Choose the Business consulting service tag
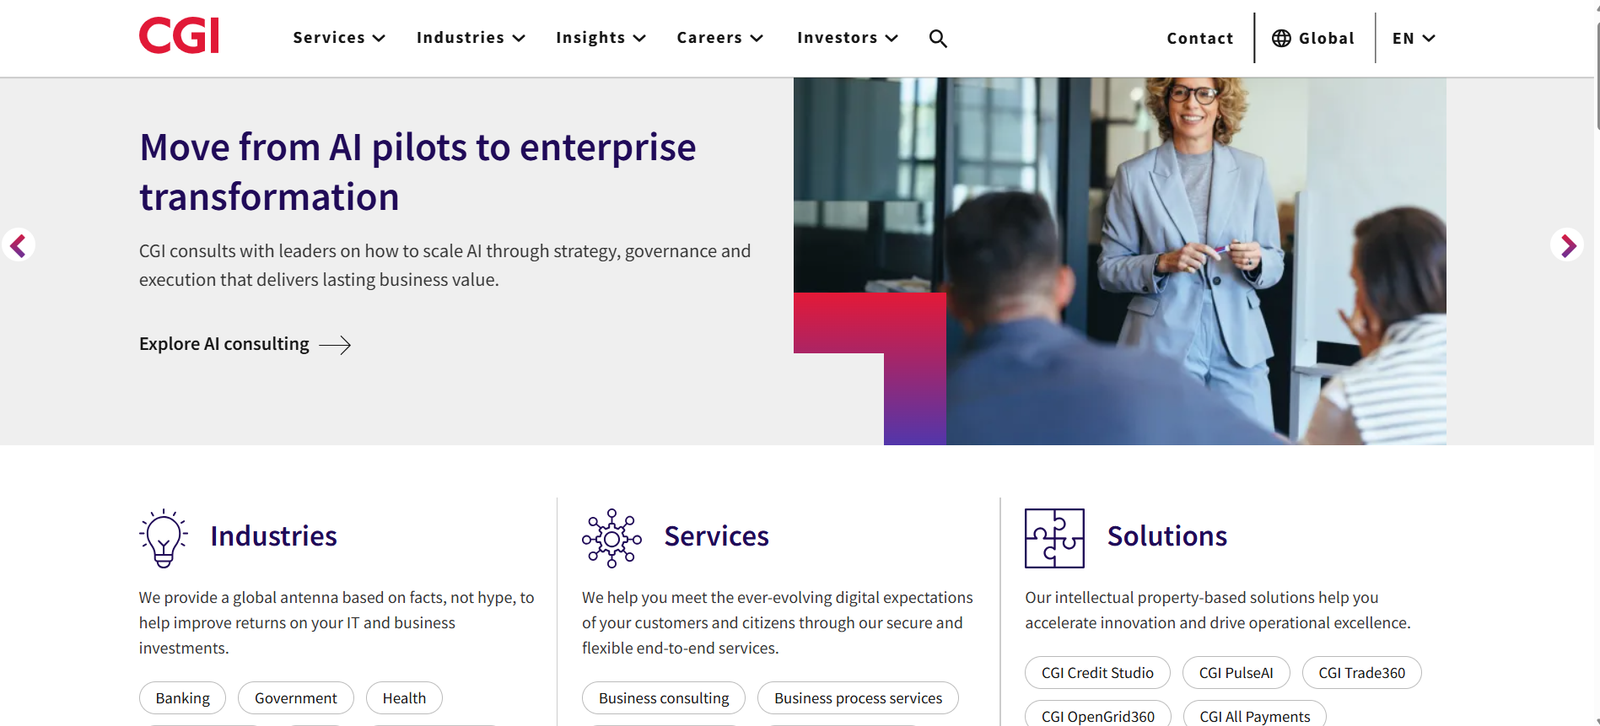The width and height of the screenshot is (1600, 726). (664, 698)
